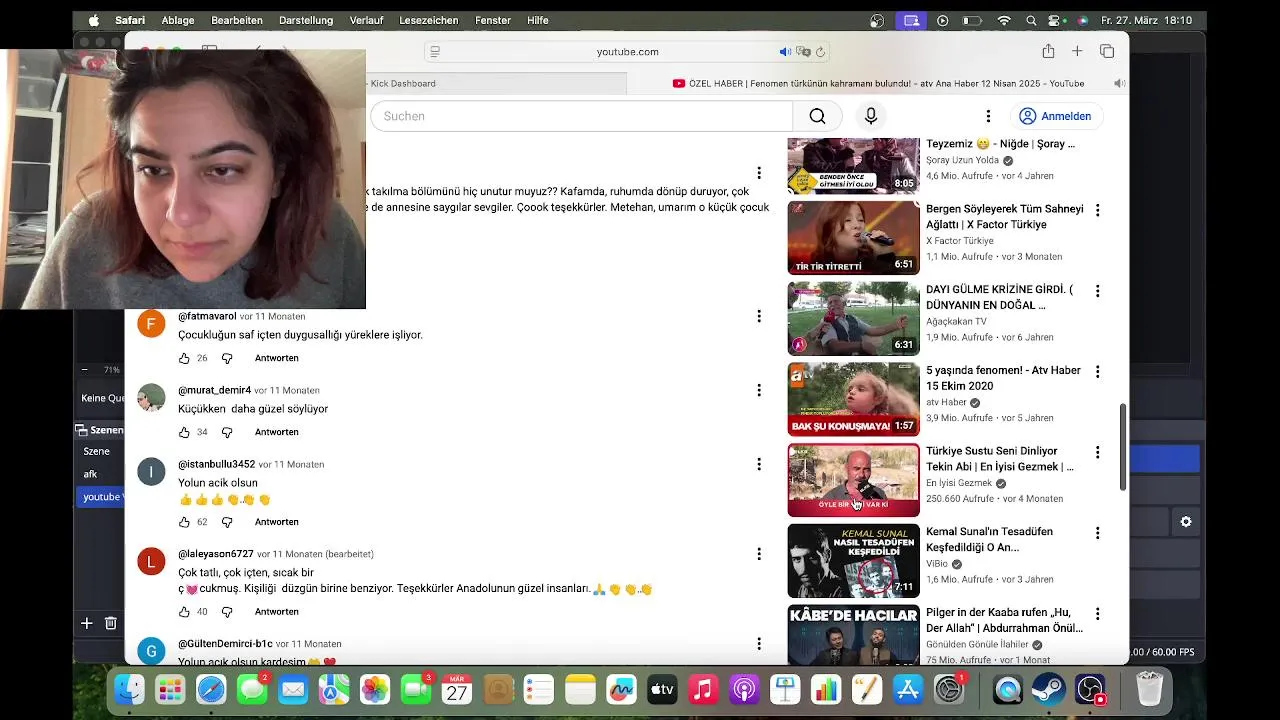The height and width of the screenshot is (720, 1280).
Task: Click the screen mirroring menu bar icon
Action: [911, 20]
